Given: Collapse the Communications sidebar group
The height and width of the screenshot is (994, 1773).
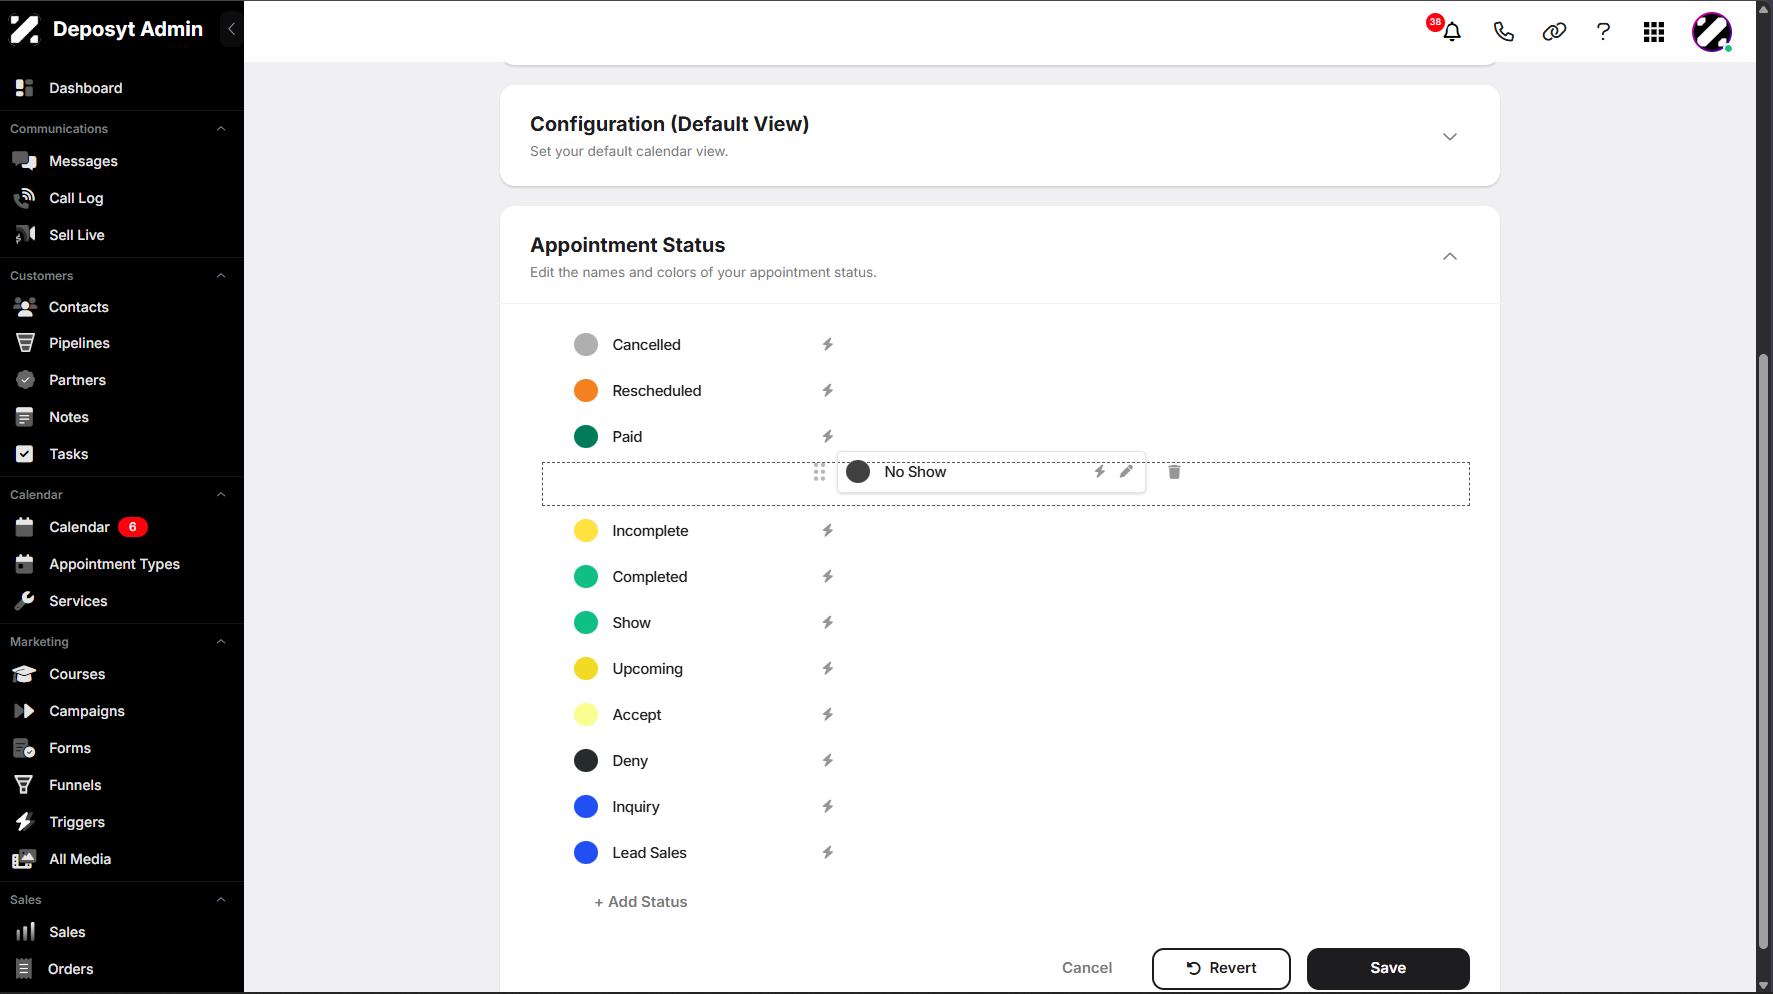Looking at the screenshot, I should click(x=221, y=129).
